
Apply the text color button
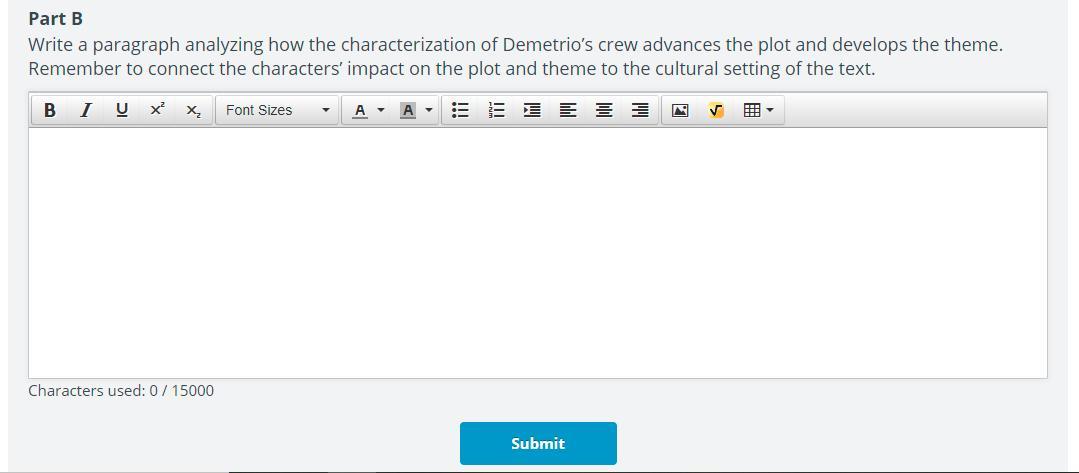360,110
